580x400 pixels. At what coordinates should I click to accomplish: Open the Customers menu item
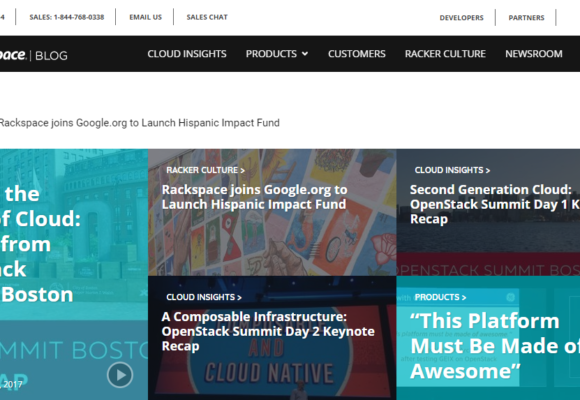coord(357,54)
